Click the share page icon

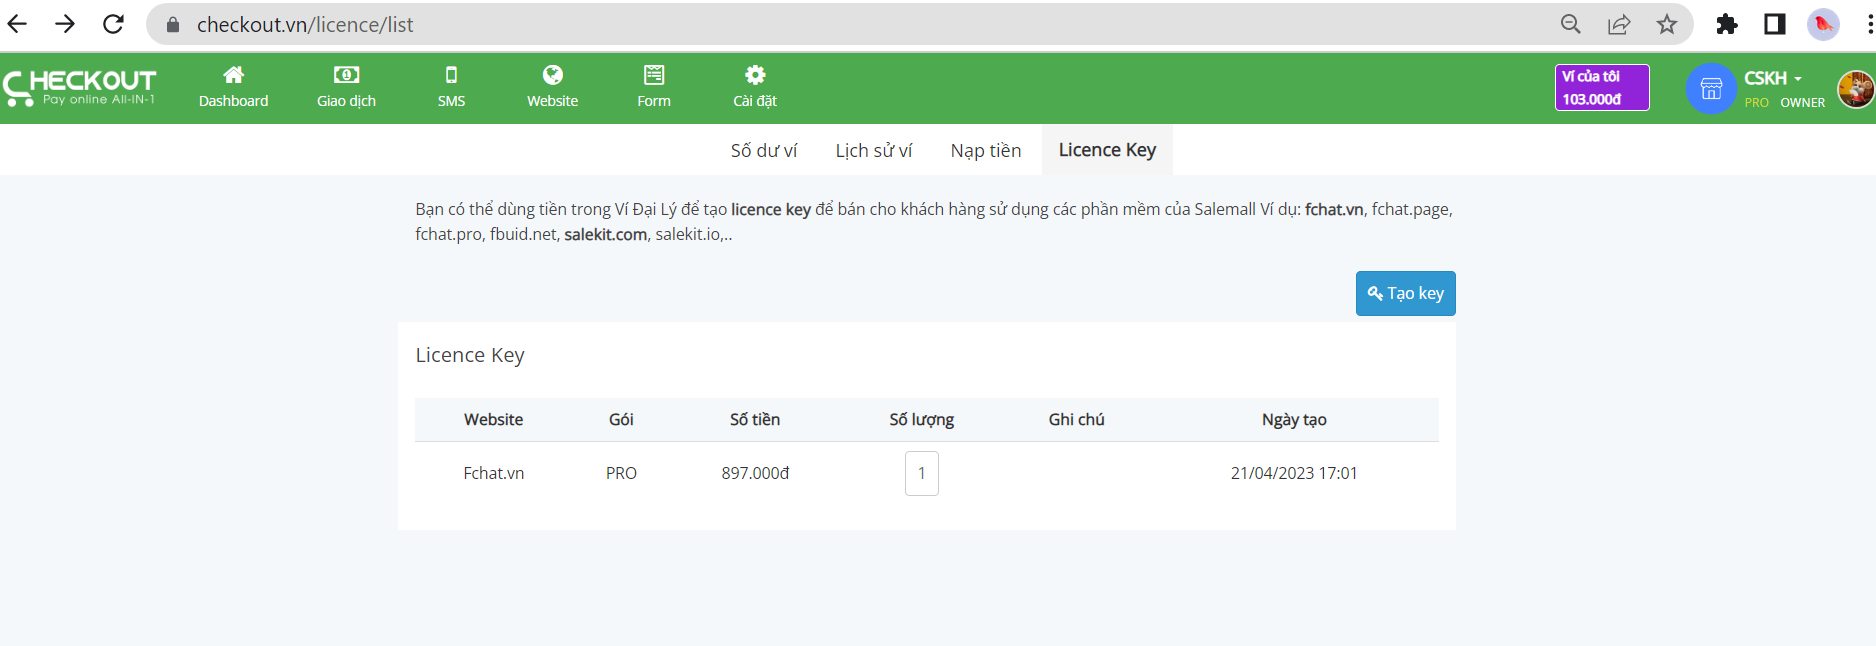[x=1619, y=24]
